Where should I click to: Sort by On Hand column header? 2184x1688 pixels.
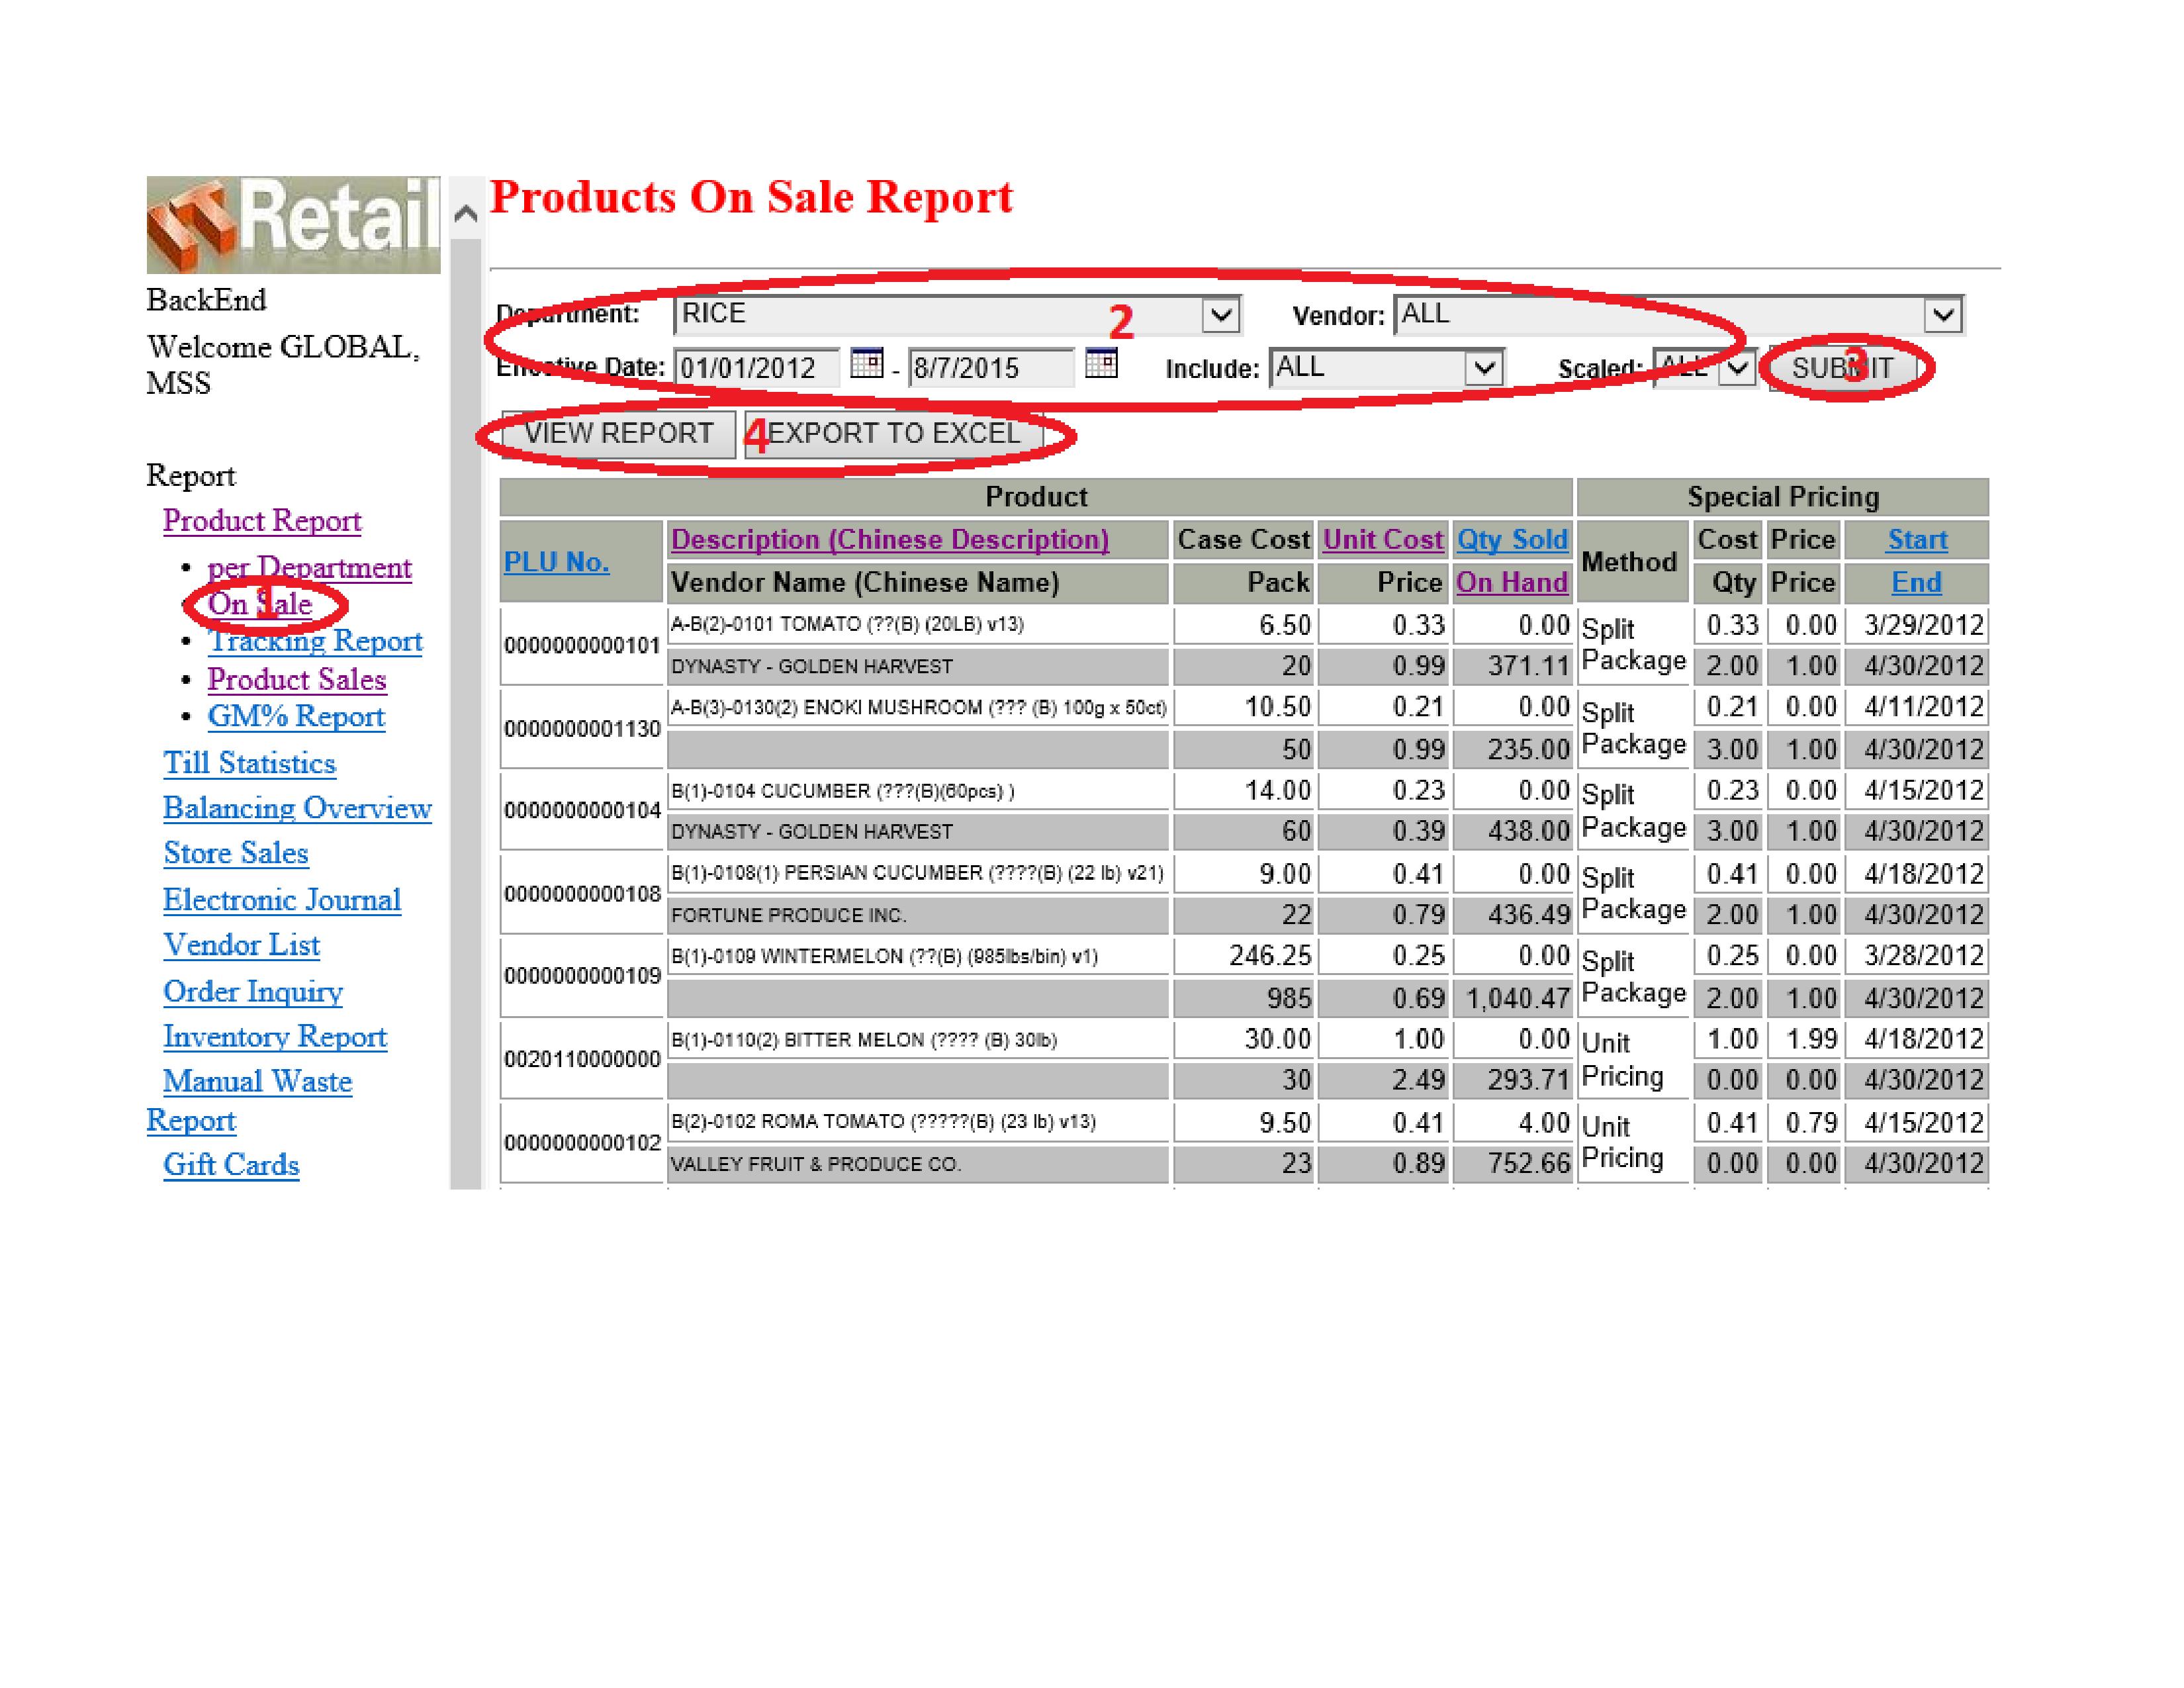coord(1511,583)
